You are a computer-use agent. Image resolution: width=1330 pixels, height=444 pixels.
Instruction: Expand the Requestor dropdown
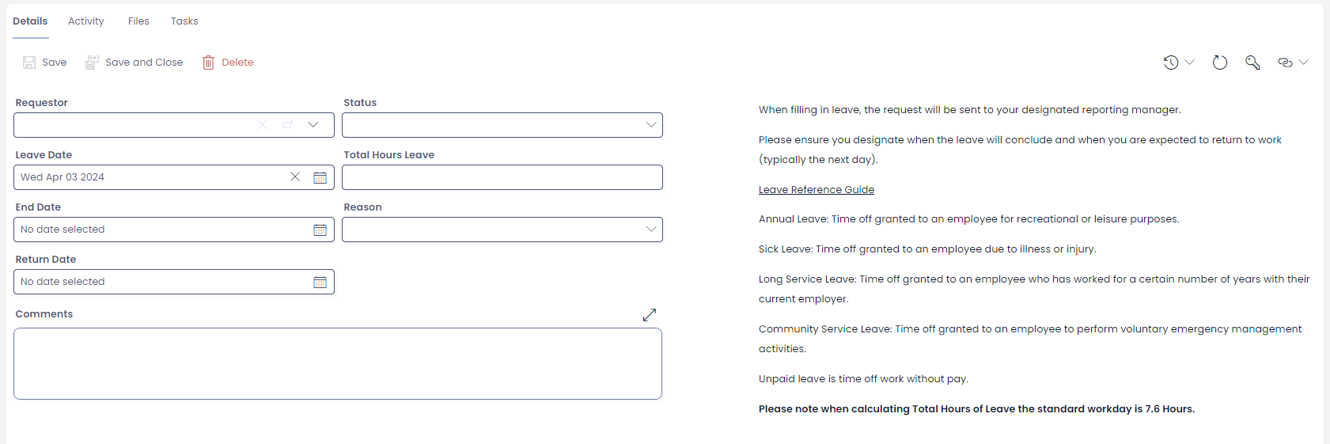pyautogui.click(x=314, y=125)
